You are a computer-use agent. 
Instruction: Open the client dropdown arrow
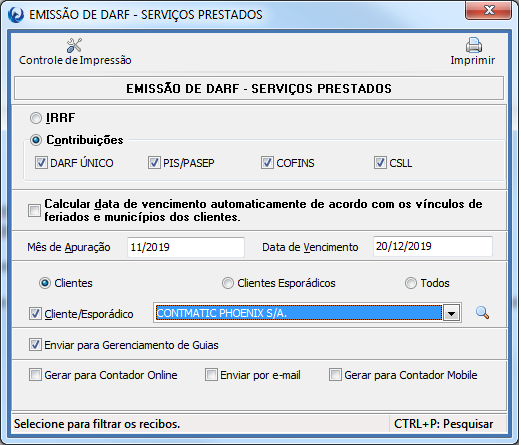tap(452, 313)
